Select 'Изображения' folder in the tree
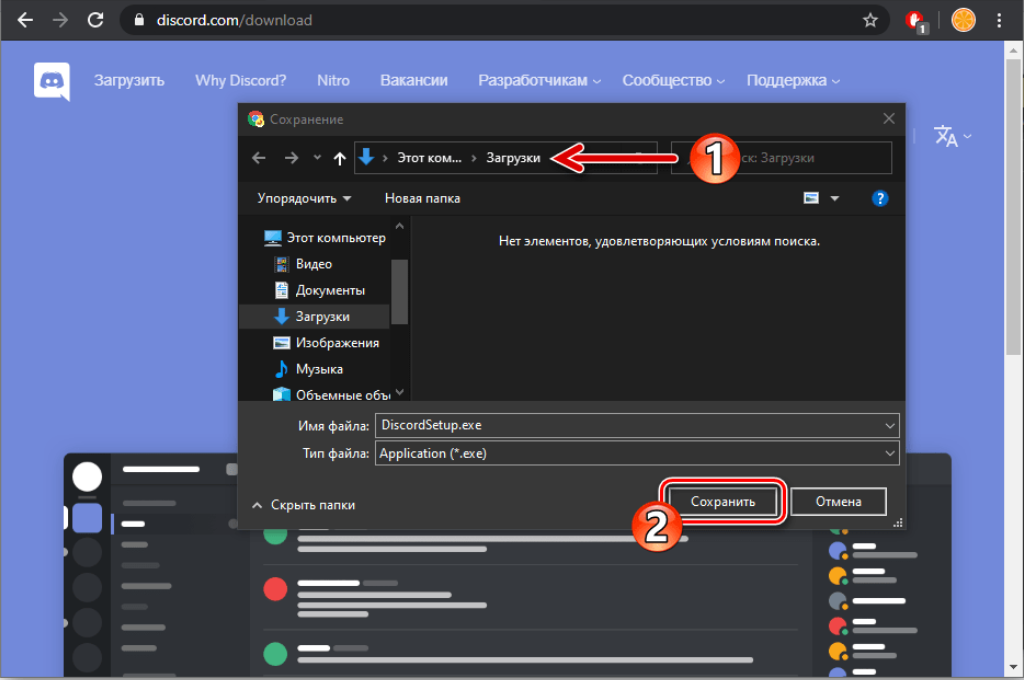Viewport: 1024px width, 680px height. [x=326, y=342]
